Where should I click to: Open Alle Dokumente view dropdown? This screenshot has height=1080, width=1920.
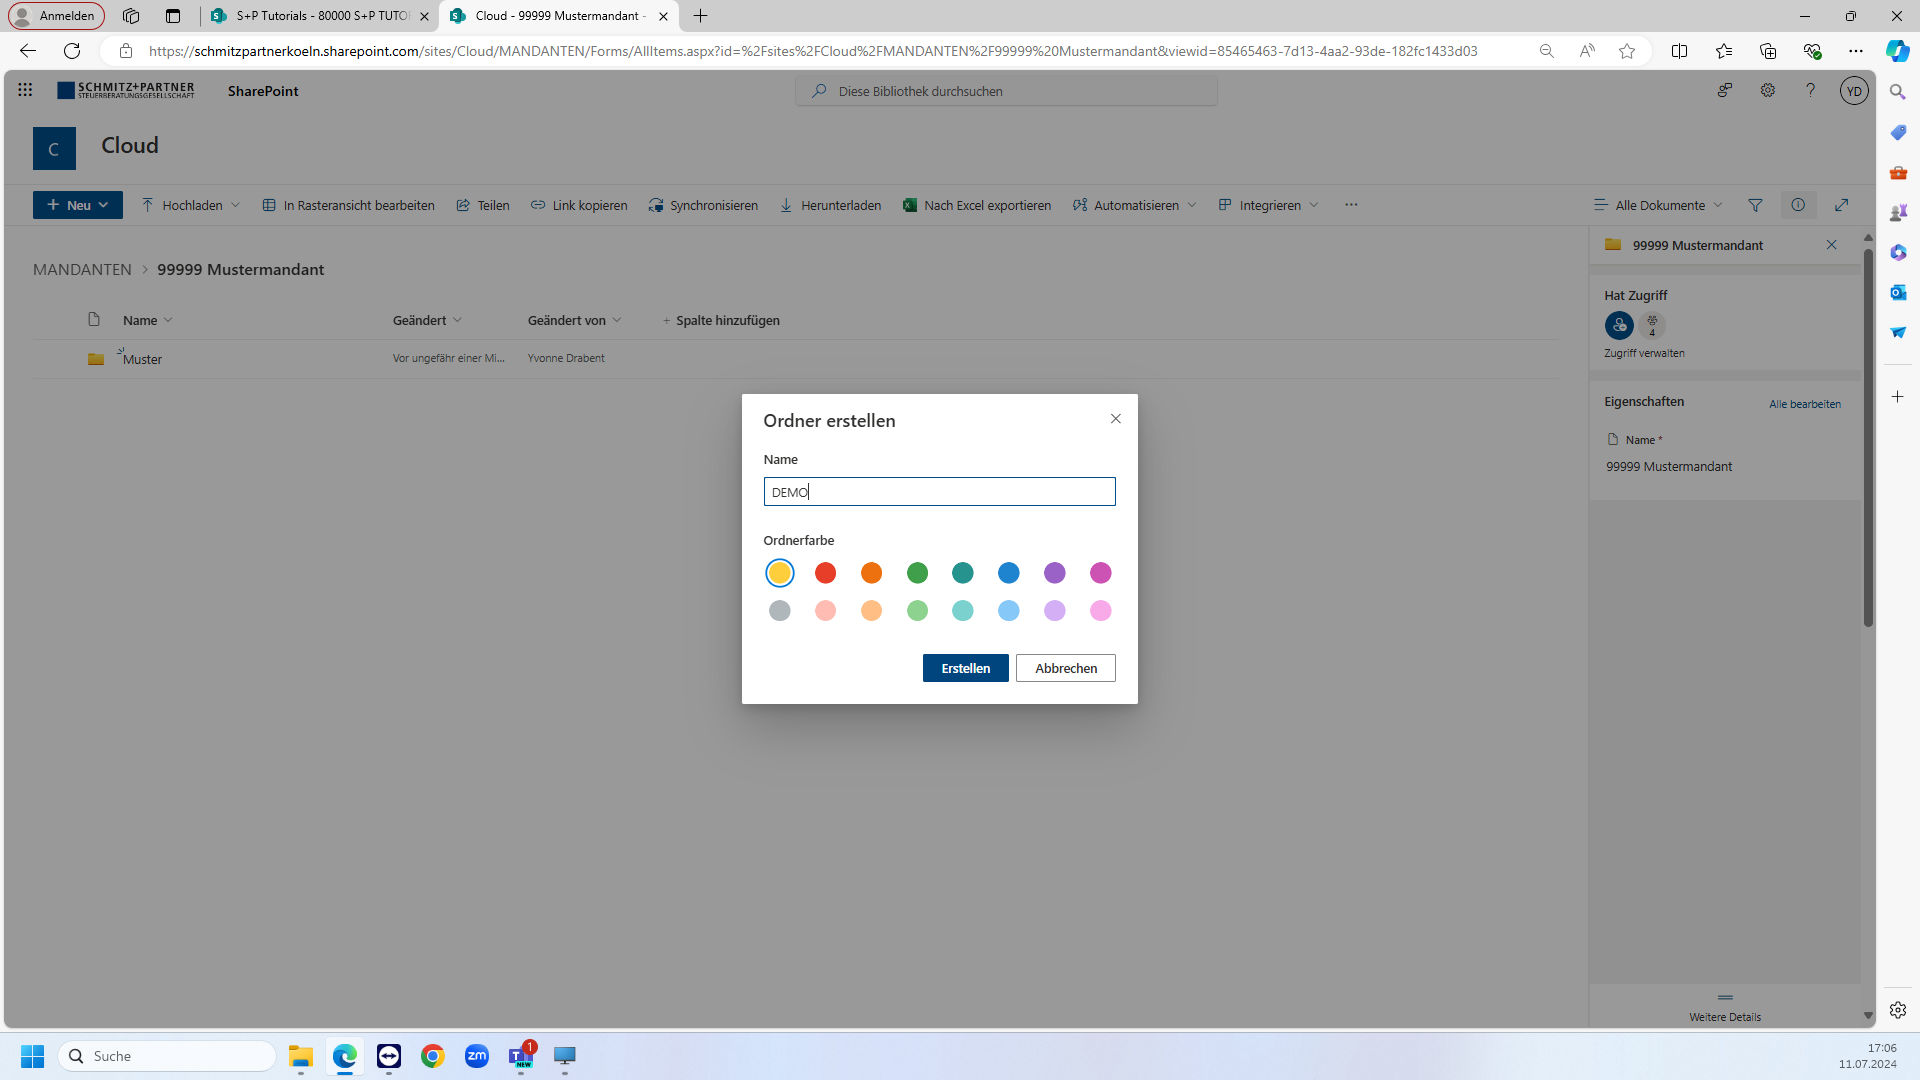point(1659,205)
